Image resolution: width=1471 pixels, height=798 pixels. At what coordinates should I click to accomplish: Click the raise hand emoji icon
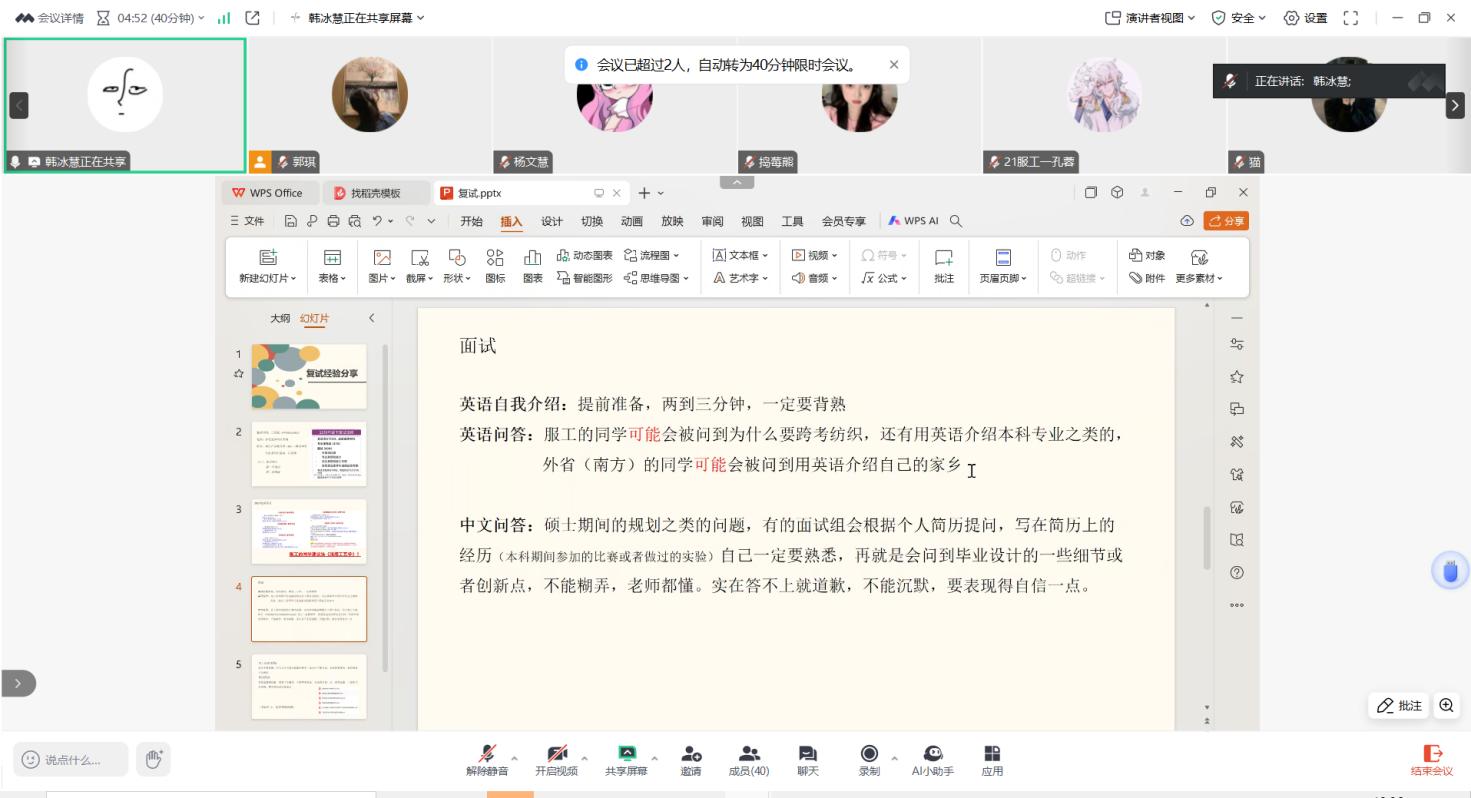(x=153, y=759)
